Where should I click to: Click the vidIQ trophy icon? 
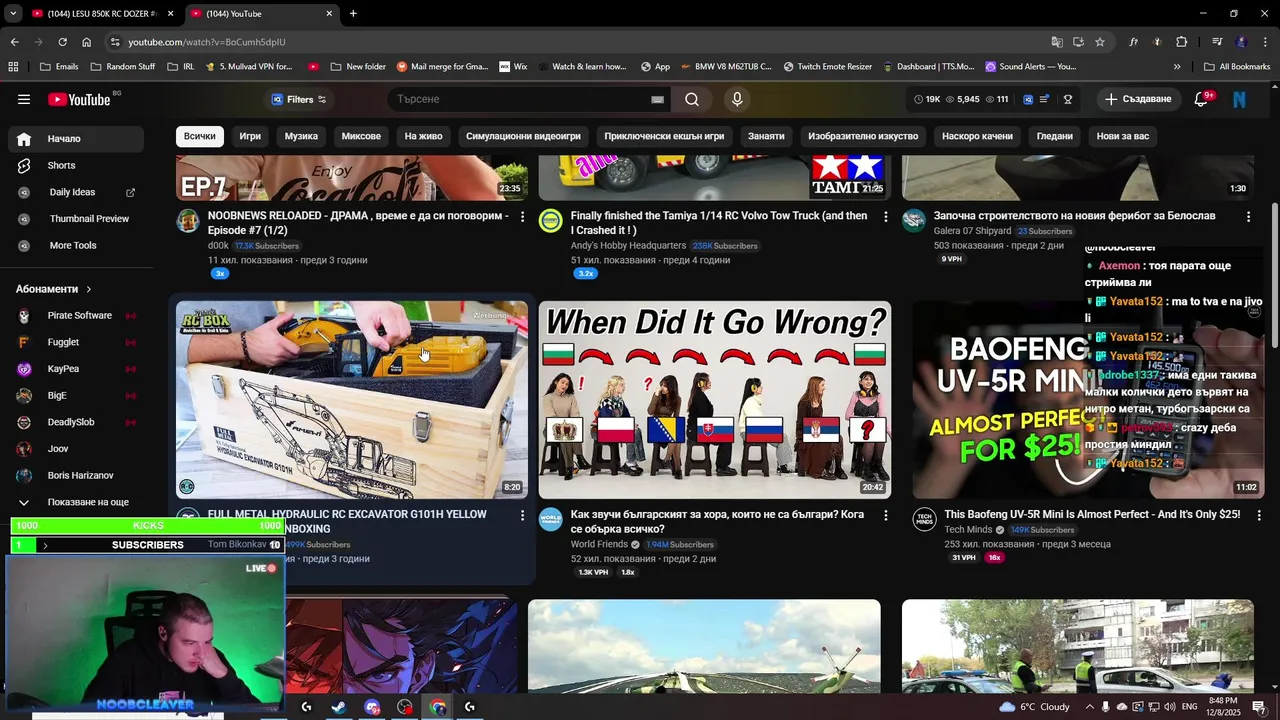[x=1068, y=99]
